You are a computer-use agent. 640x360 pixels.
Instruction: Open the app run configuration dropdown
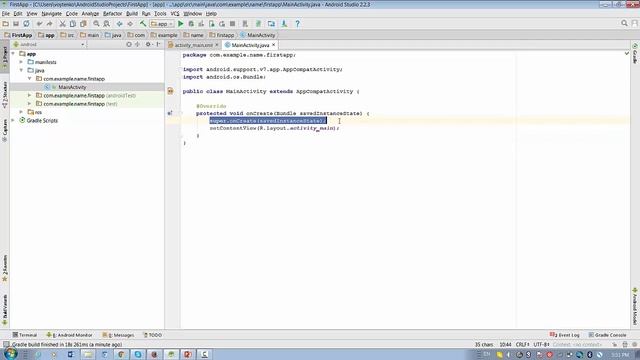(162, 24)
